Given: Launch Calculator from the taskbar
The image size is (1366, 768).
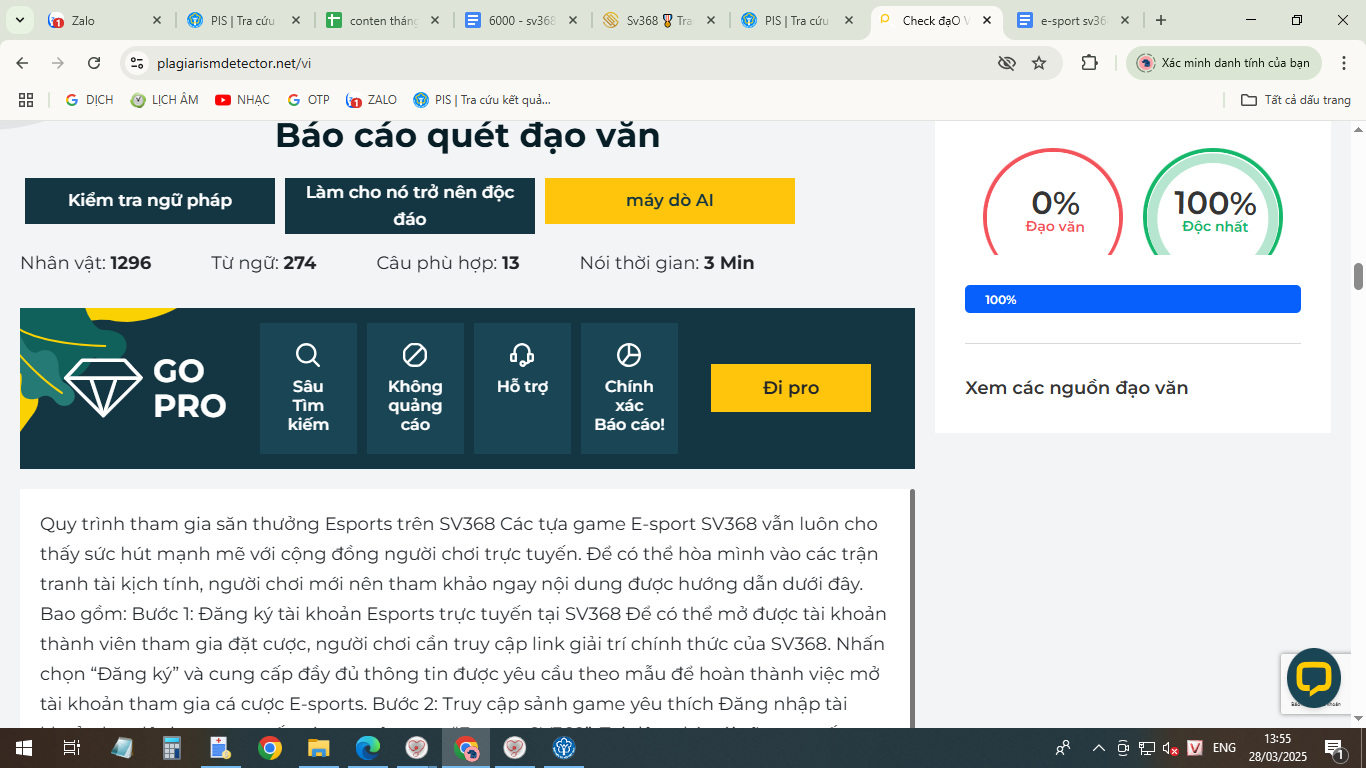Looking at the screenshot, I should pyautogui.click(x=171, y=748).
